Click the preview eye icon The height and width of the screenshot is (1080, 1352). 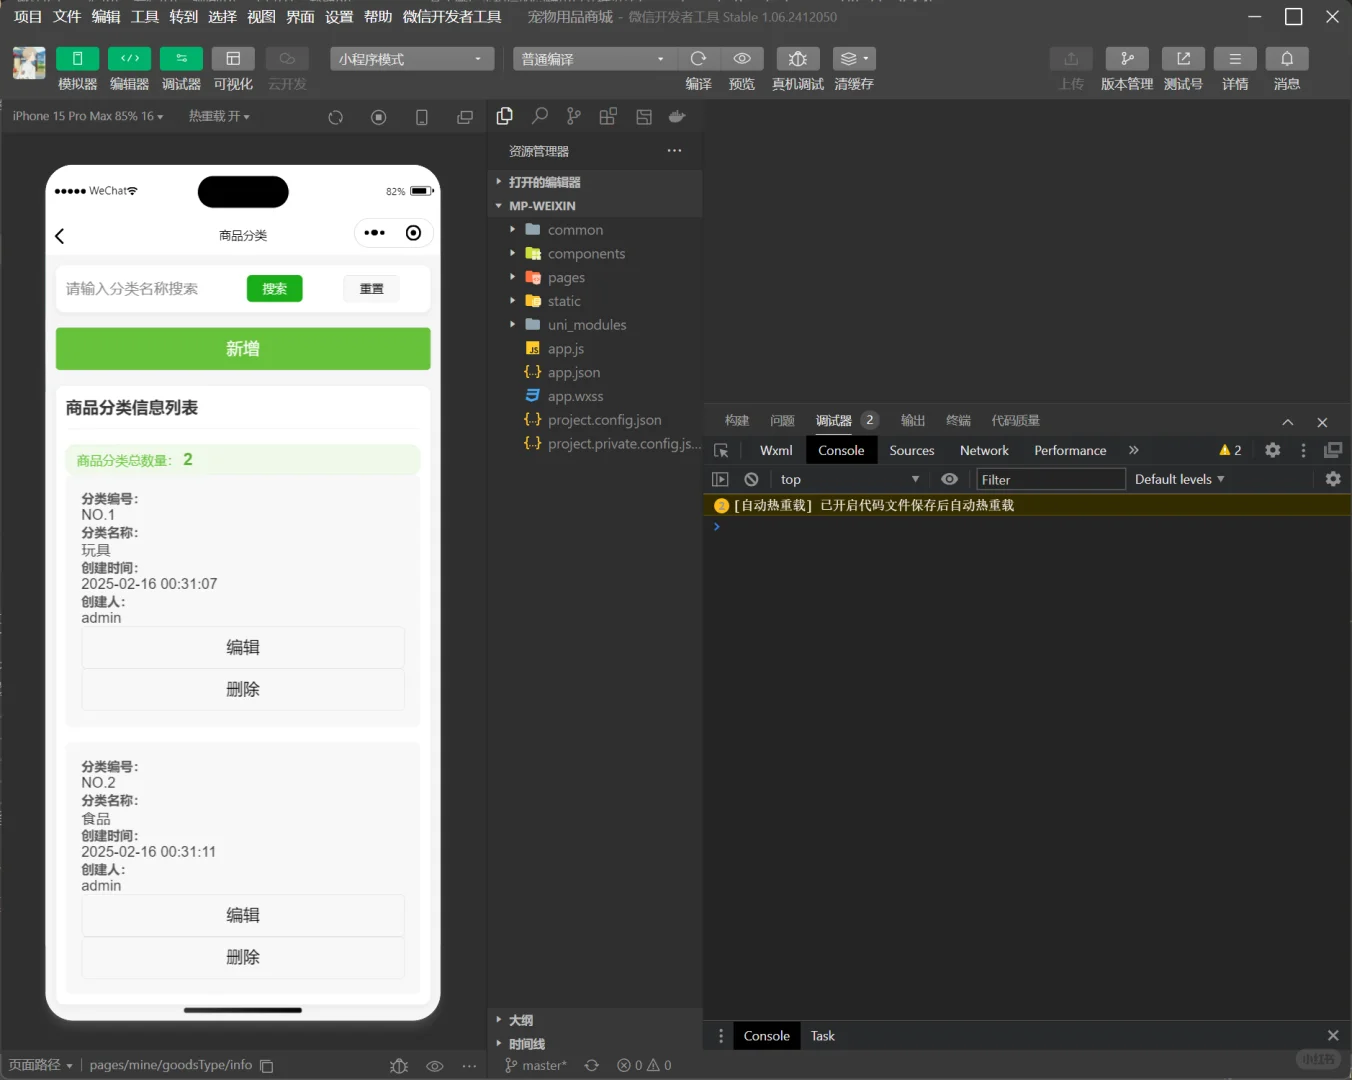coord(742,59)
